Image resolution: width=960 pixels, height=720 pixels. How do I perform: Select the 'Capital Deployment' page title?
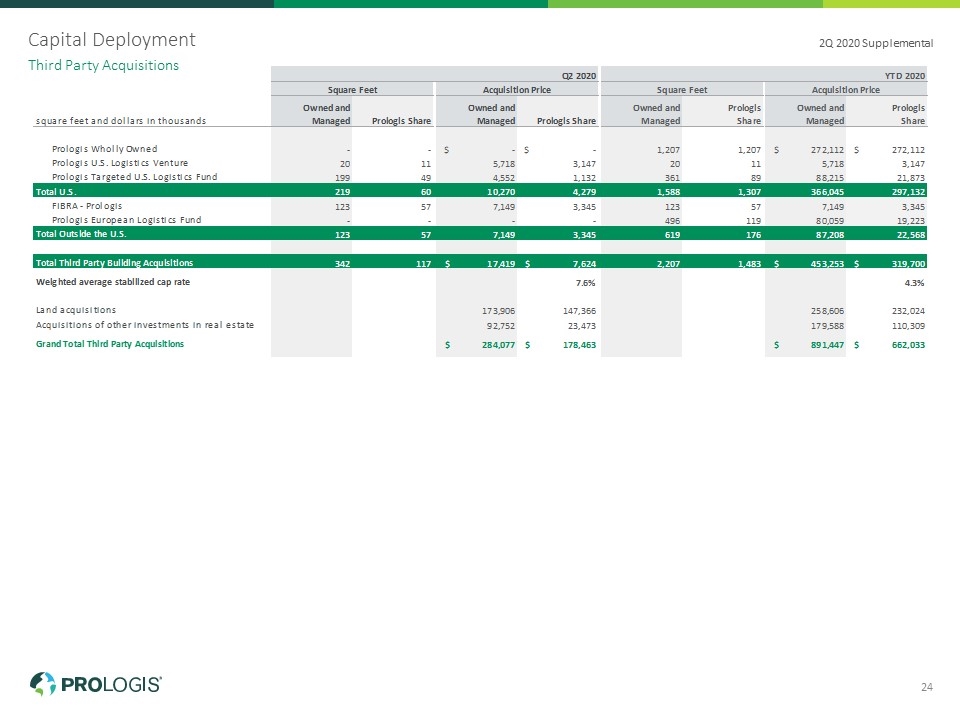coord(112,40)
